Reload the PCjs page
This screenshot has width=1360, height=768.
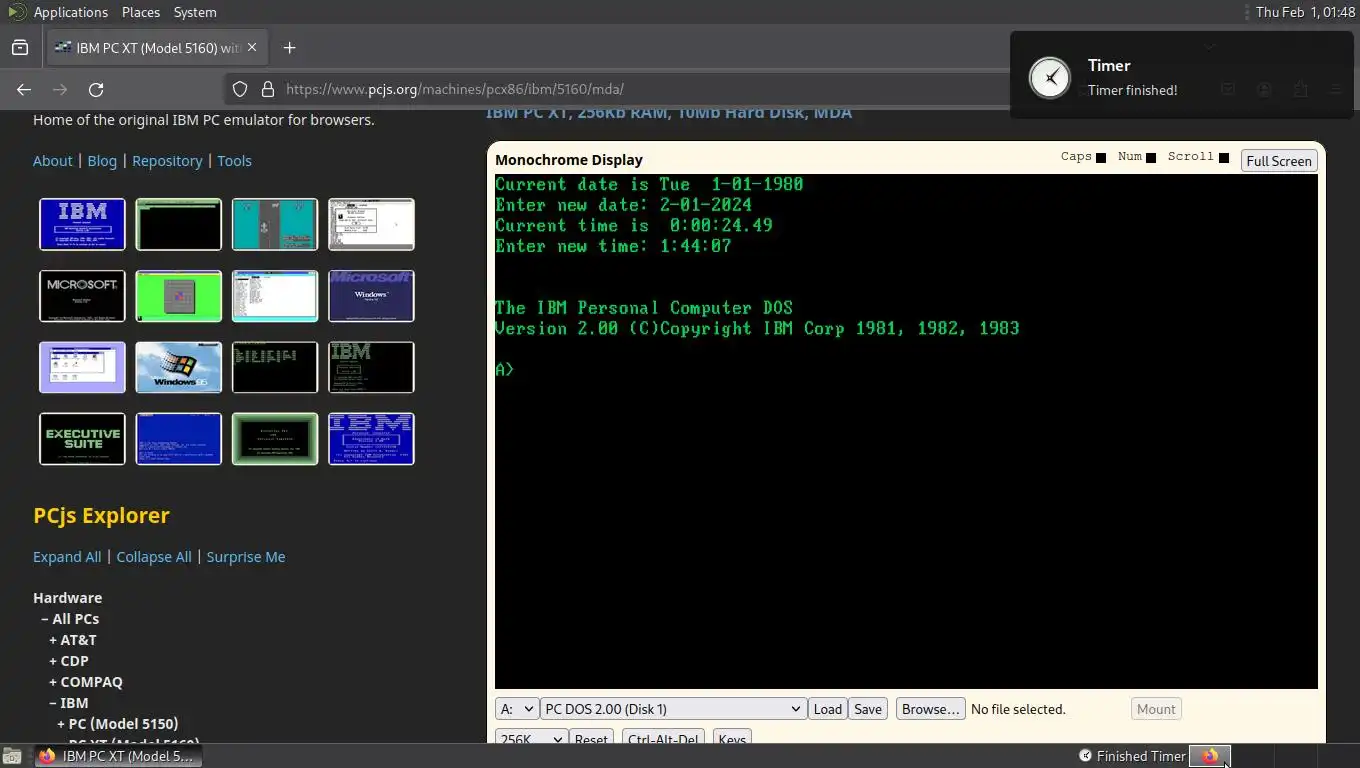96,89
